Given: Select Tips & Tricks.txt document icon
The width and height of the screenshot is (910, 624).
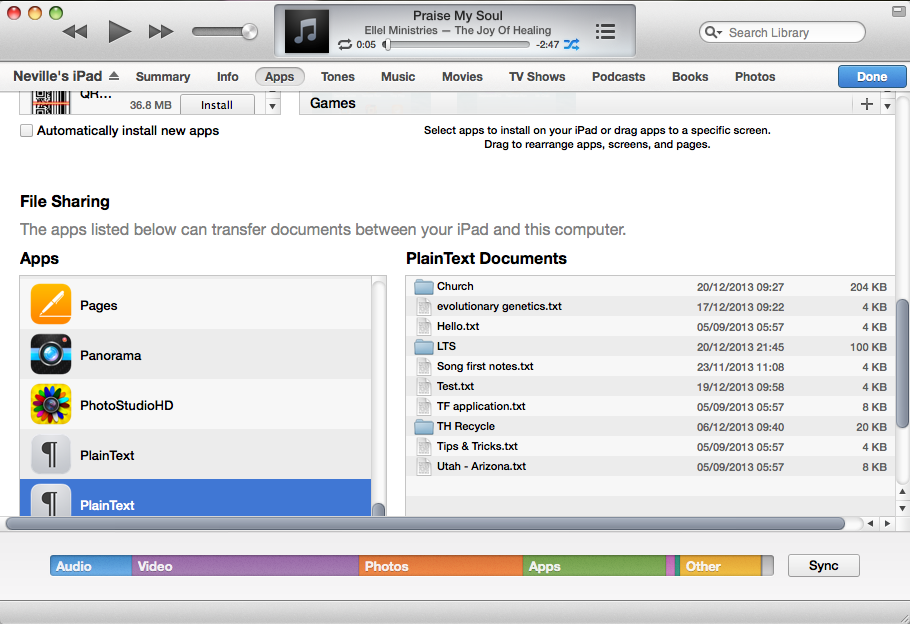Looking at the screenshot, I should click(424, 447).
